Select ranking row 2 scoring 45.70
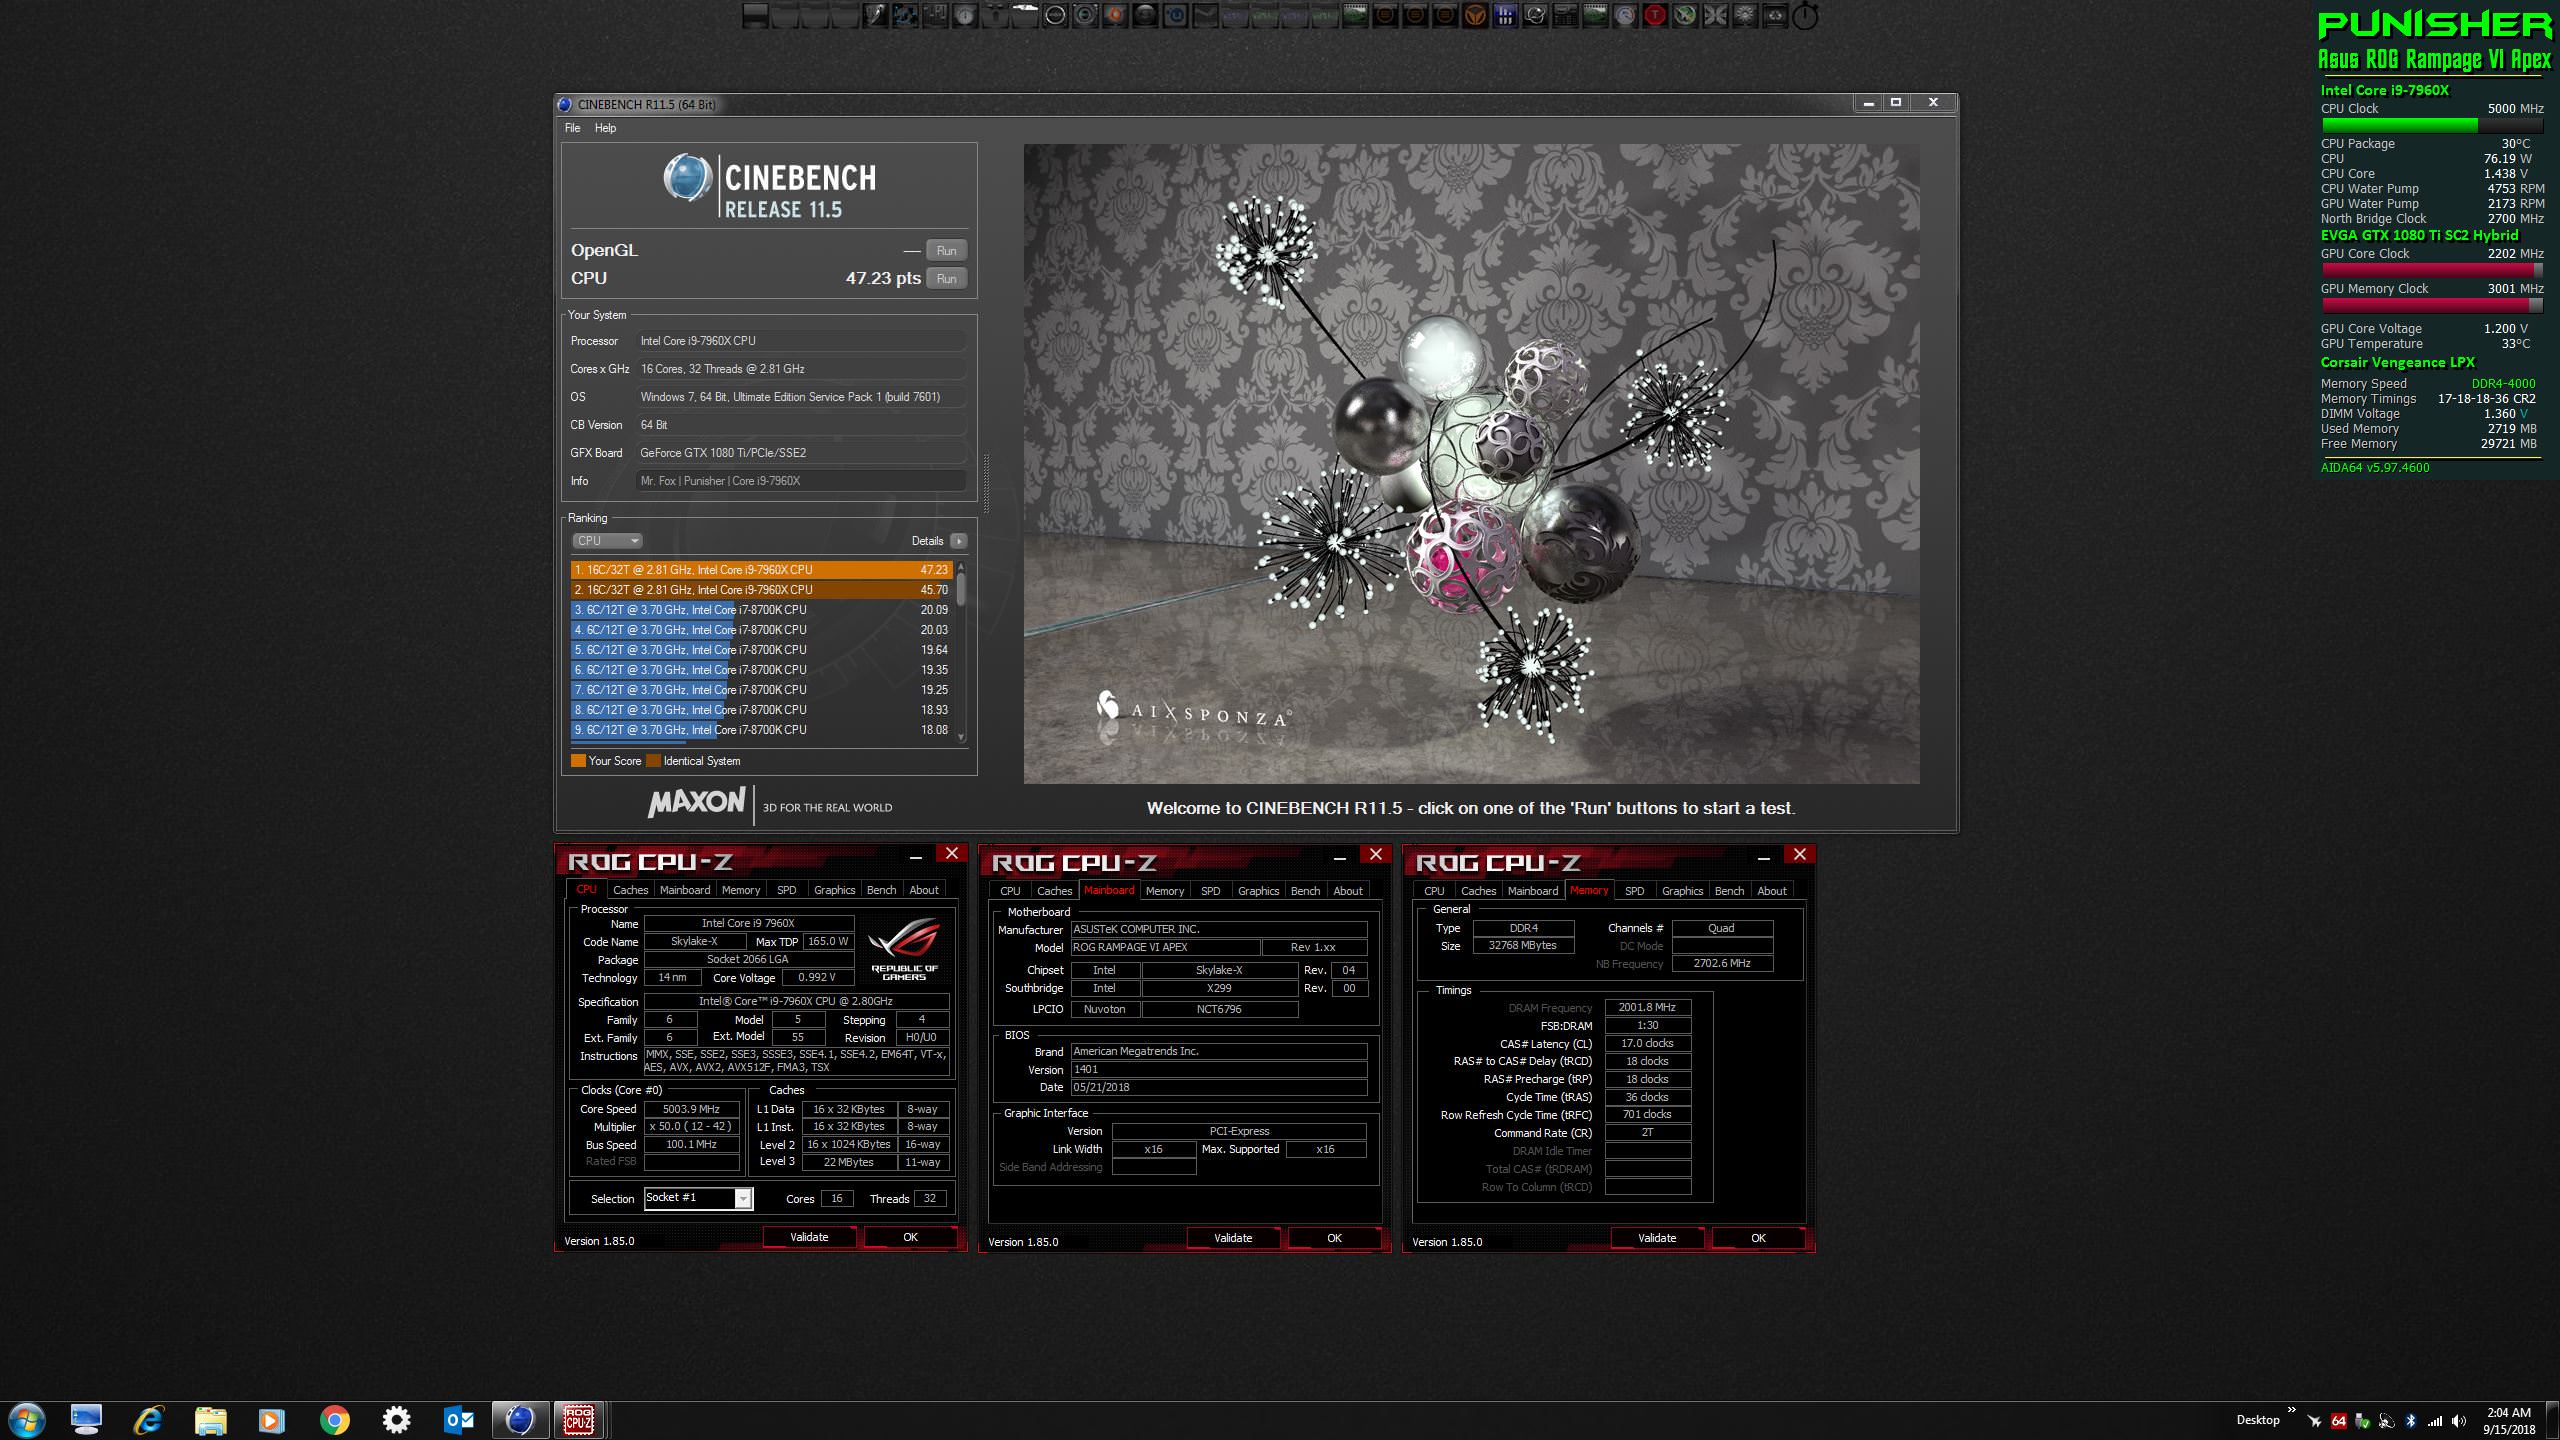 pos(762,590)
